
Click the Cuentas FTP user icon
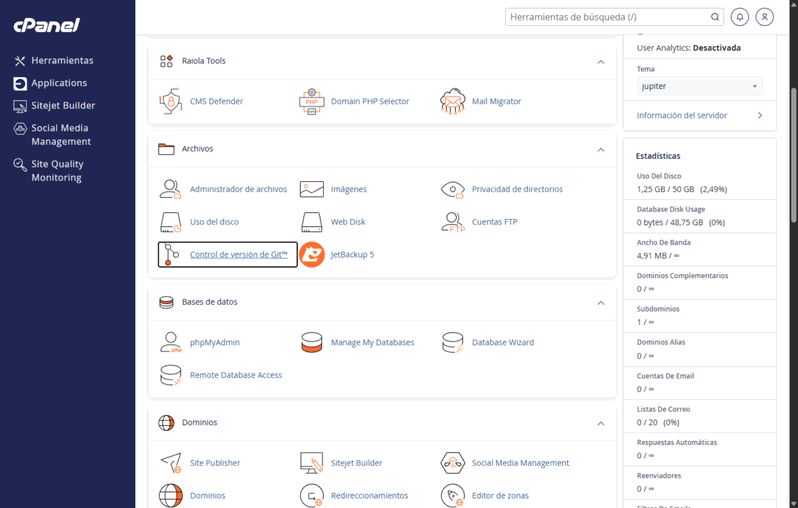click(453, 222)
